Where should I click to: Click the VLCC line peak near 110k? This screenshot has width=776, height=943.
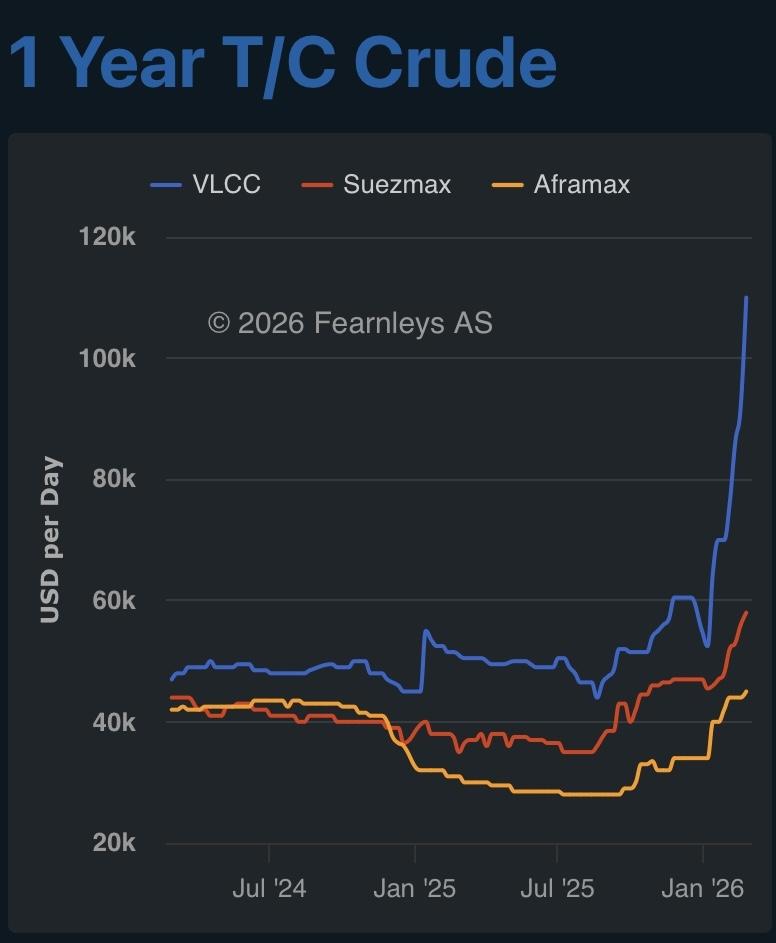coord(746,297)
